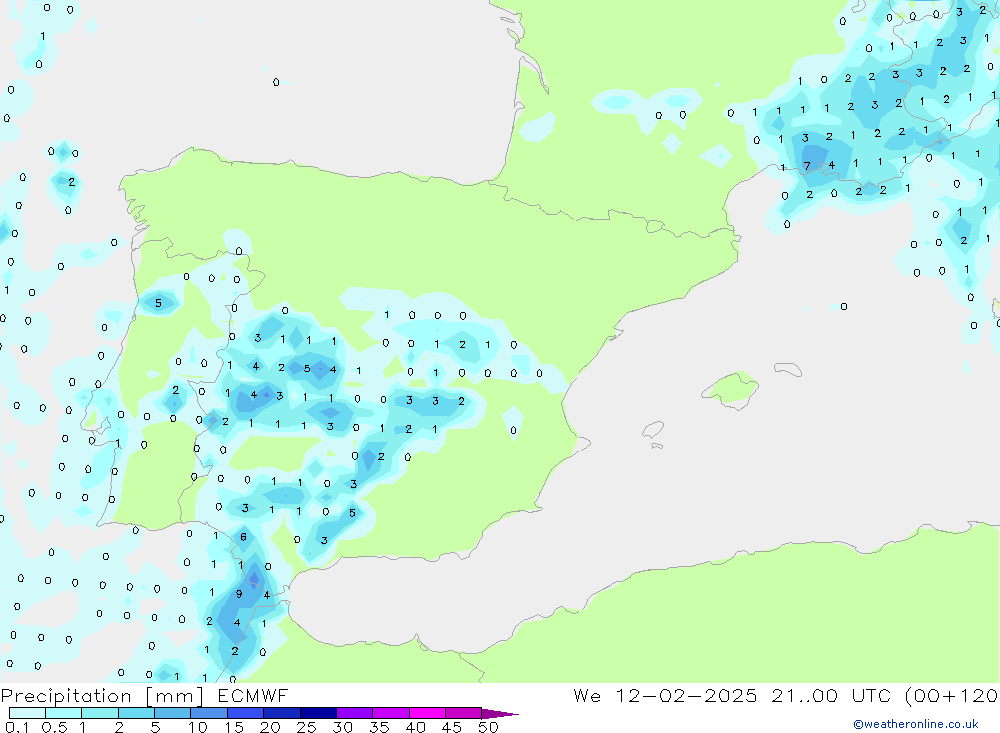This screenshot has width=1000, height=733.
Task: Select the 0.5–1 mm light cyan legend swatch
Action: (x=63, y=713)
